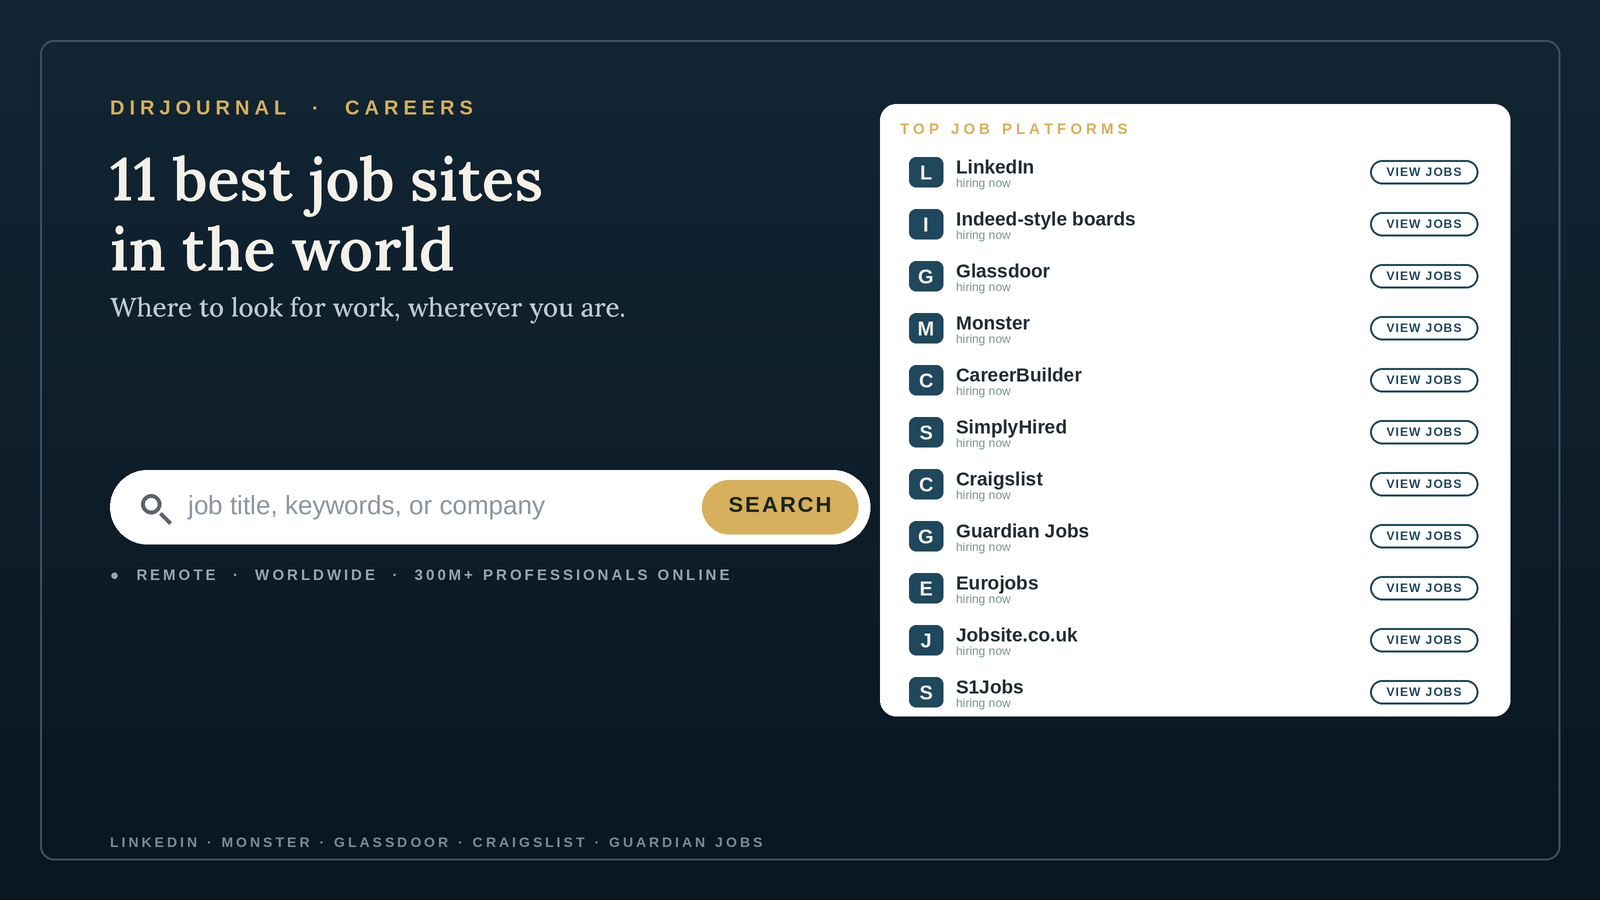Open View Jobs for Craigslist
Viewport: 1600px width, 900px height.
pos(1424,484)
